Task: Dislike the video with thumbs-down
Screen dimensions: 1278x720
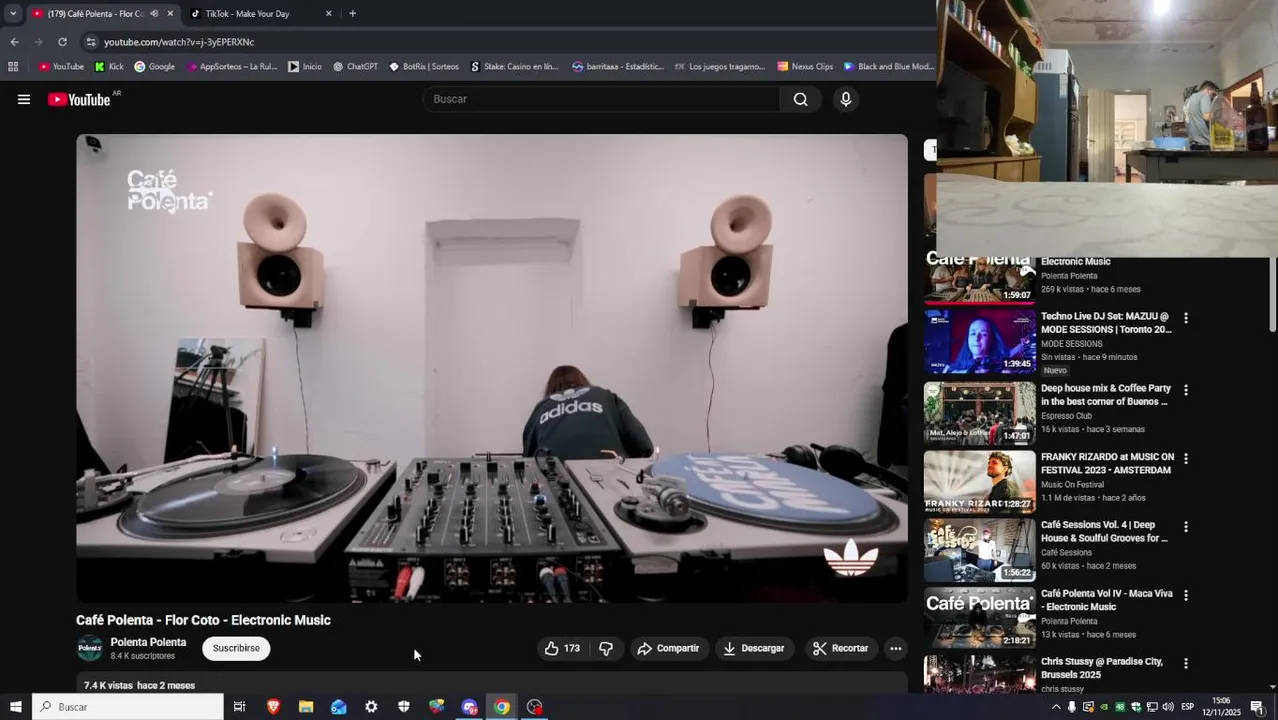Action: 606,648
